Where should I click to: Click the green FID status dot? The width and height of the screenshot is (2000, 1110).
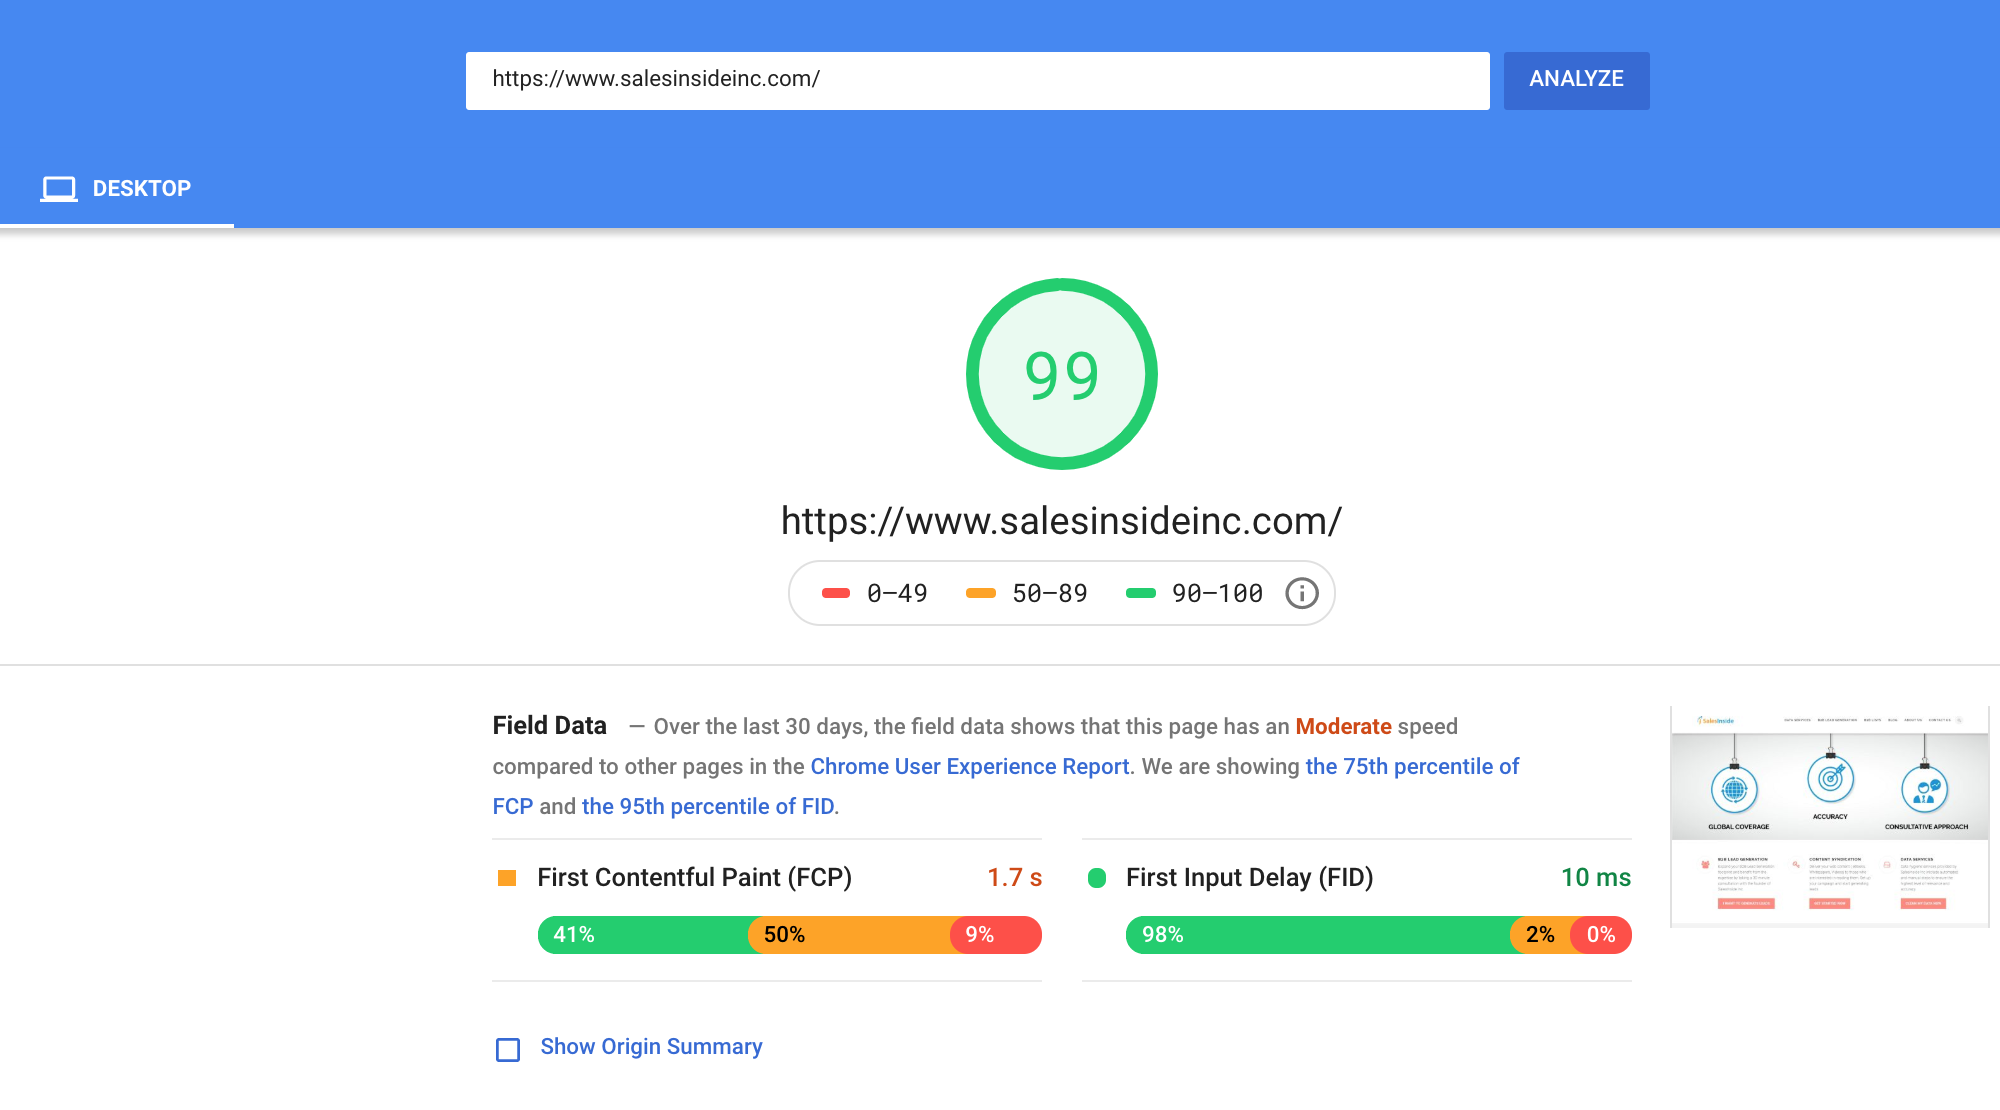point(1097,878)
